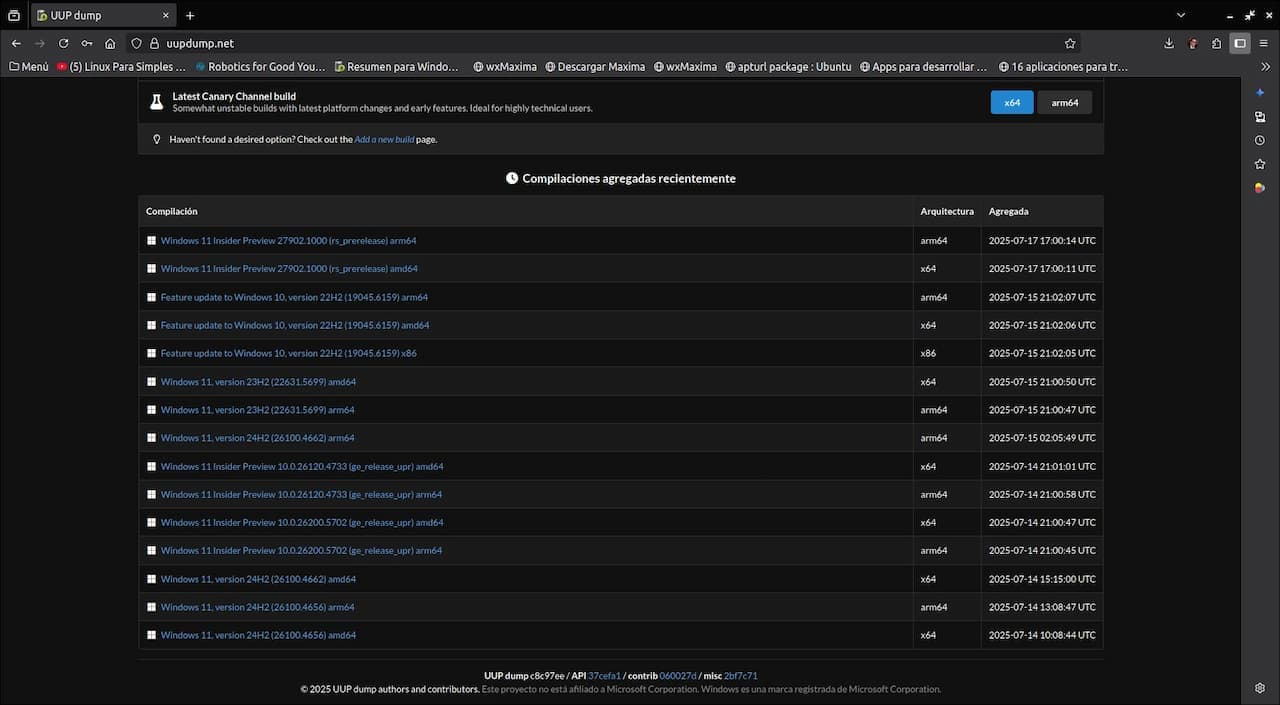Open History from the sidebar clock icon
1280x705 pixels.
[1260, 140]
